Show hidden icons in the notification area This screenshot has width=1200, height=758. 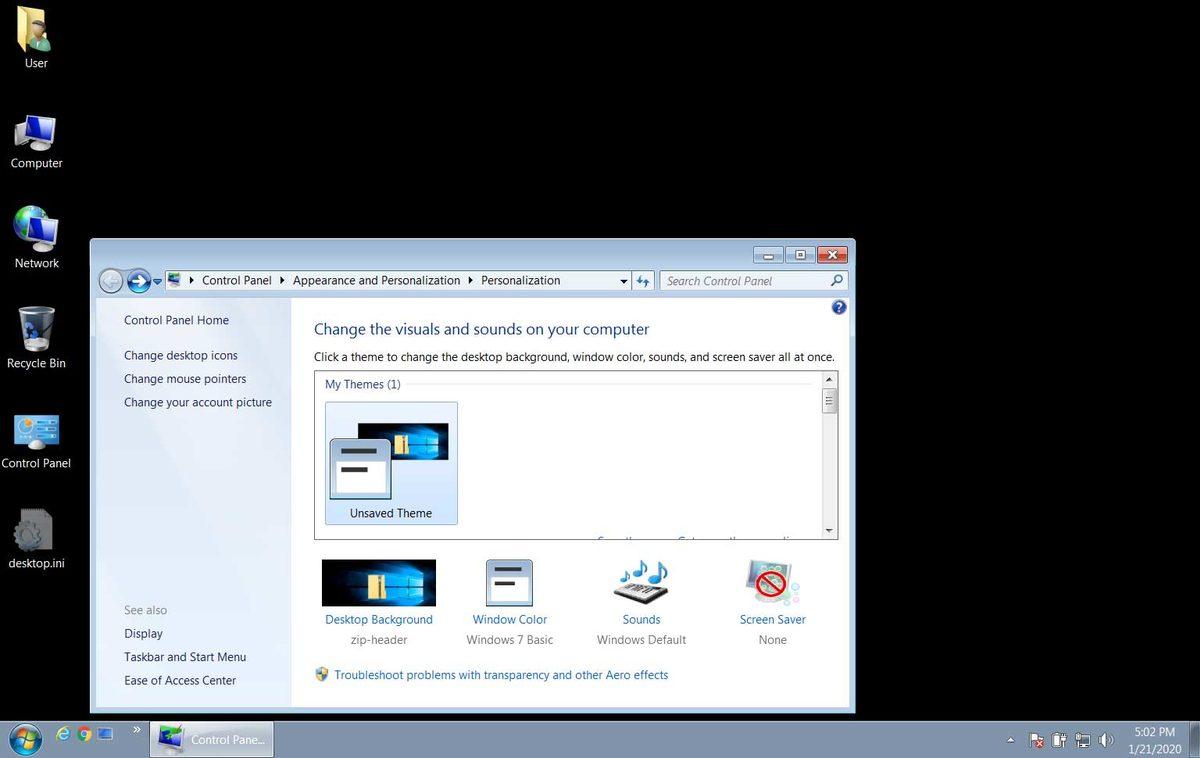click(1011, 740)
